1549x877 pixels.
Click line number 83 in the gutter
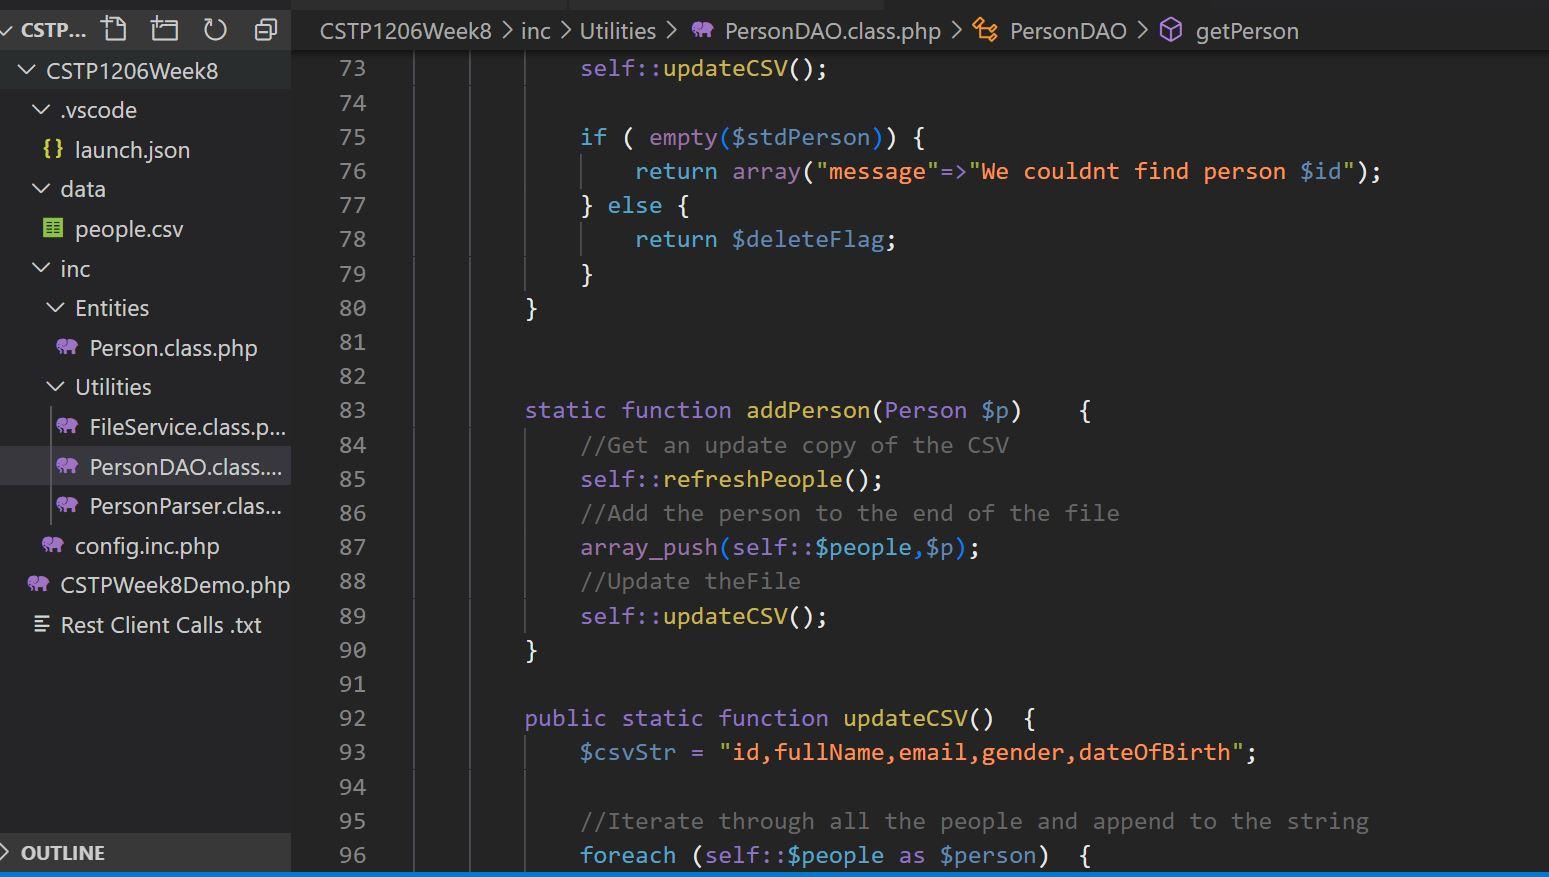point(352,410)
